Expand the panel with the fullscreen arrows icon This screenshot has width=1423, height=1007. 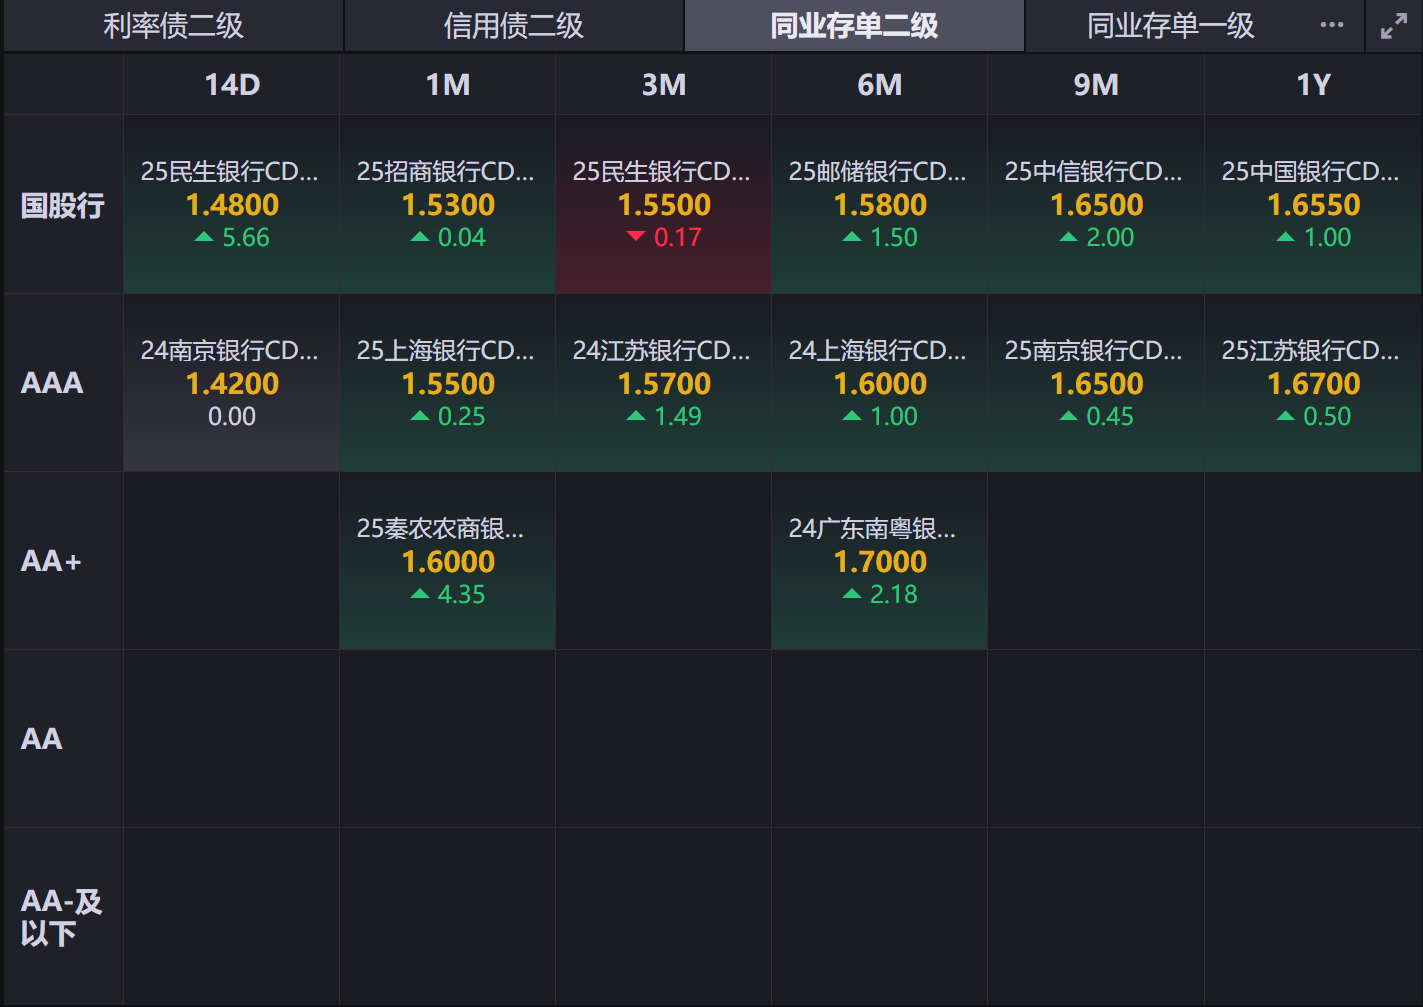pyautogui.click(x=1394, y=26)
